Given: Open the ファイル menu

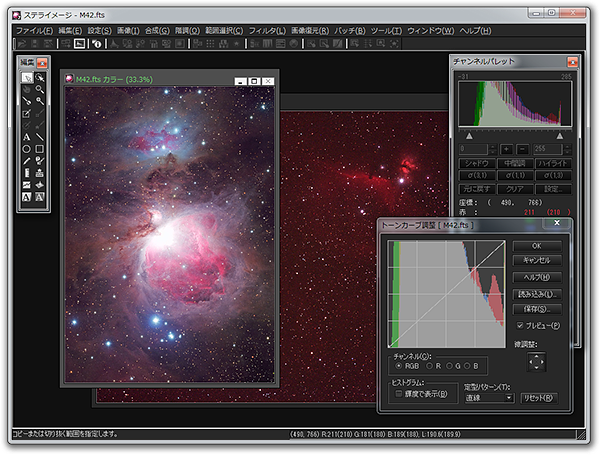Looking at the screenshot, I should (x=35, y=31).
